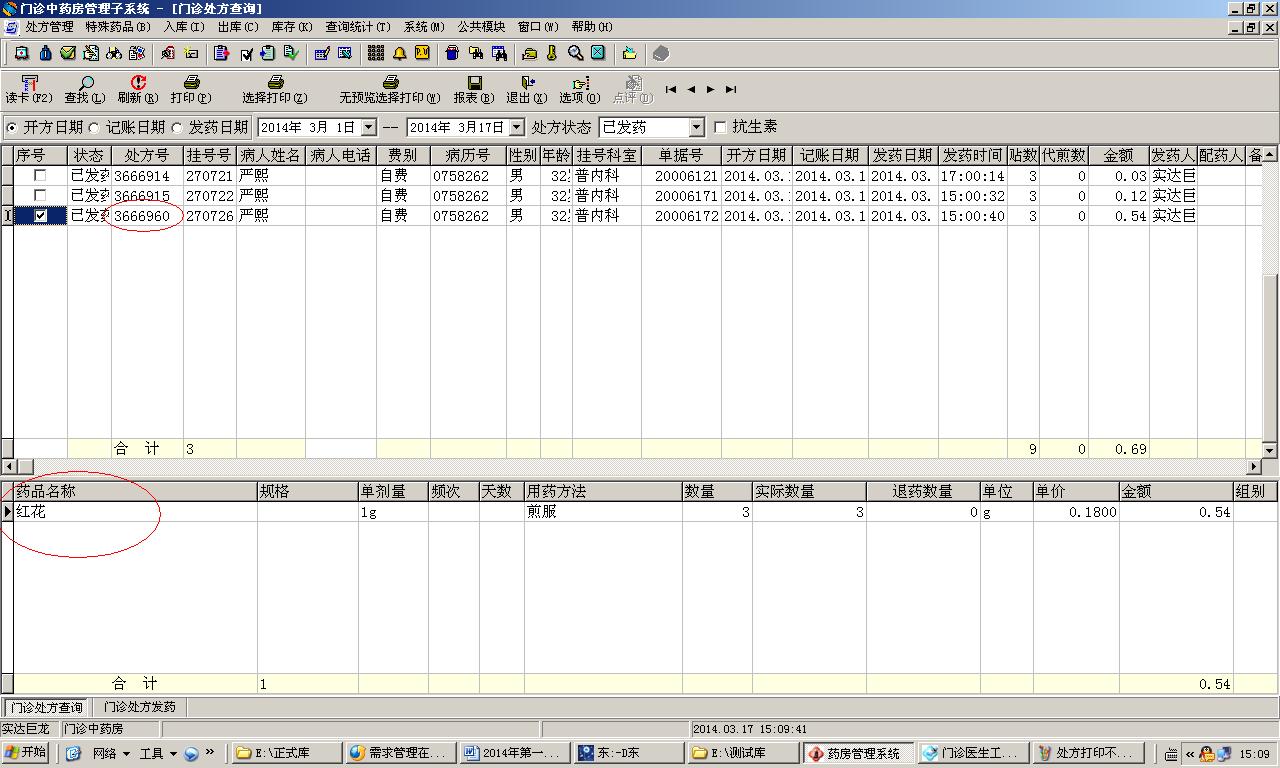Open 报表 report via floppy disk icon
Viewport: 1280px width, 768px height.
[474, 84]
